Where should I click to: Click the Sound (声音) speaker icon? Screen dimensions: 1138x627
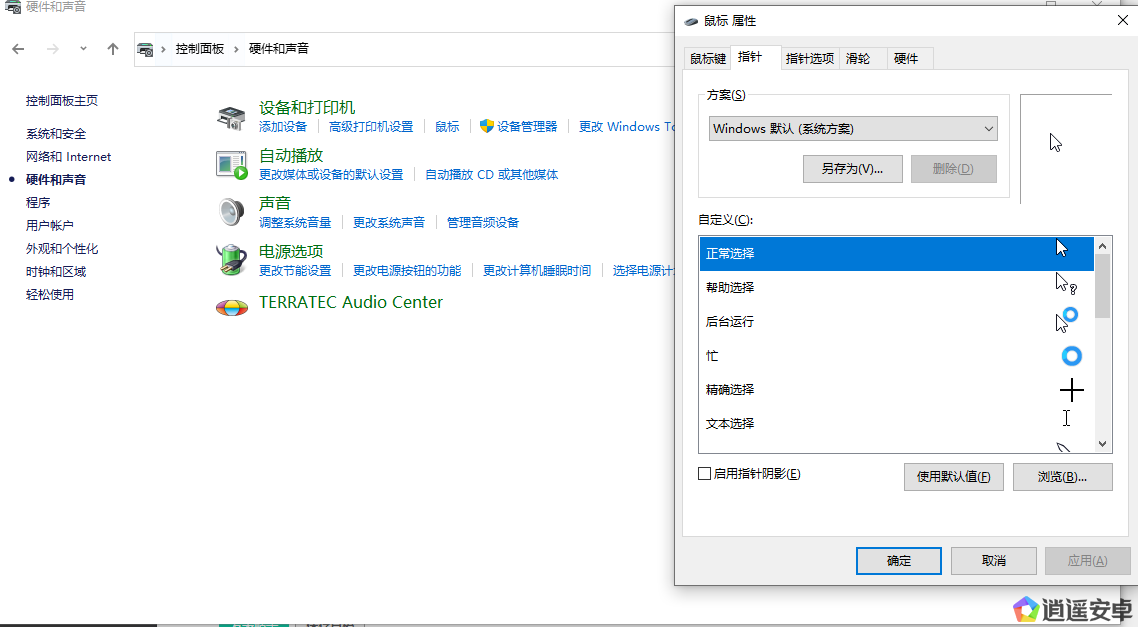[231, 212]
